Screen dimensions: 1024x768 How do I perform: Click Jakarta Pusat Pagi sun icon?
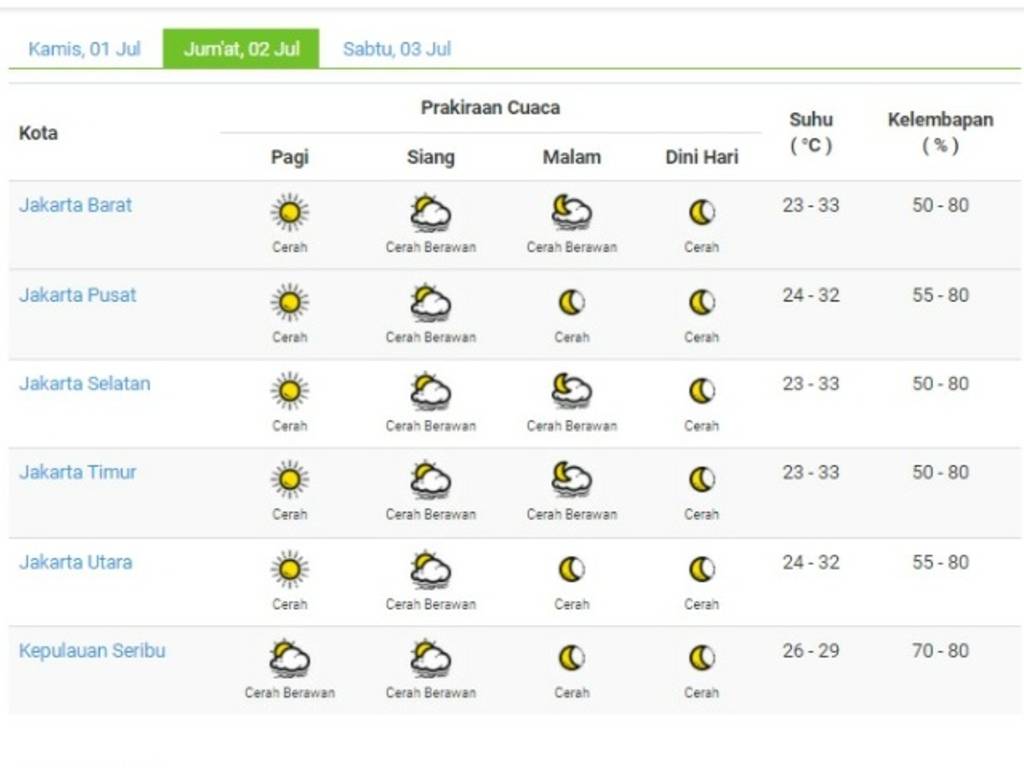pyautogui.click(x=290, y=302)
